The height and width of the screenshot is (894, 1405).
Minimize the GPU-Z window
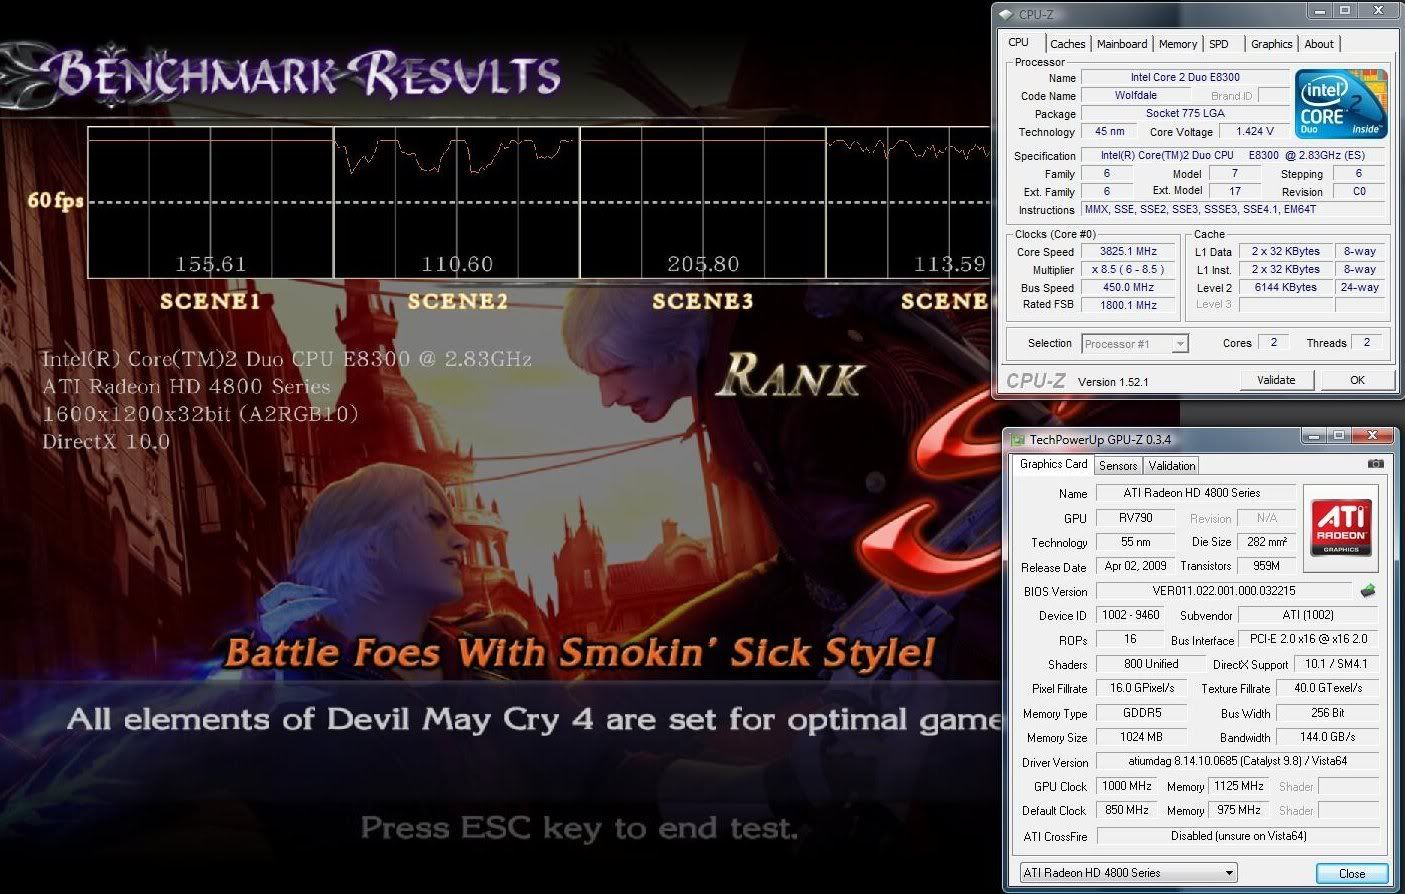point(1313,435)
